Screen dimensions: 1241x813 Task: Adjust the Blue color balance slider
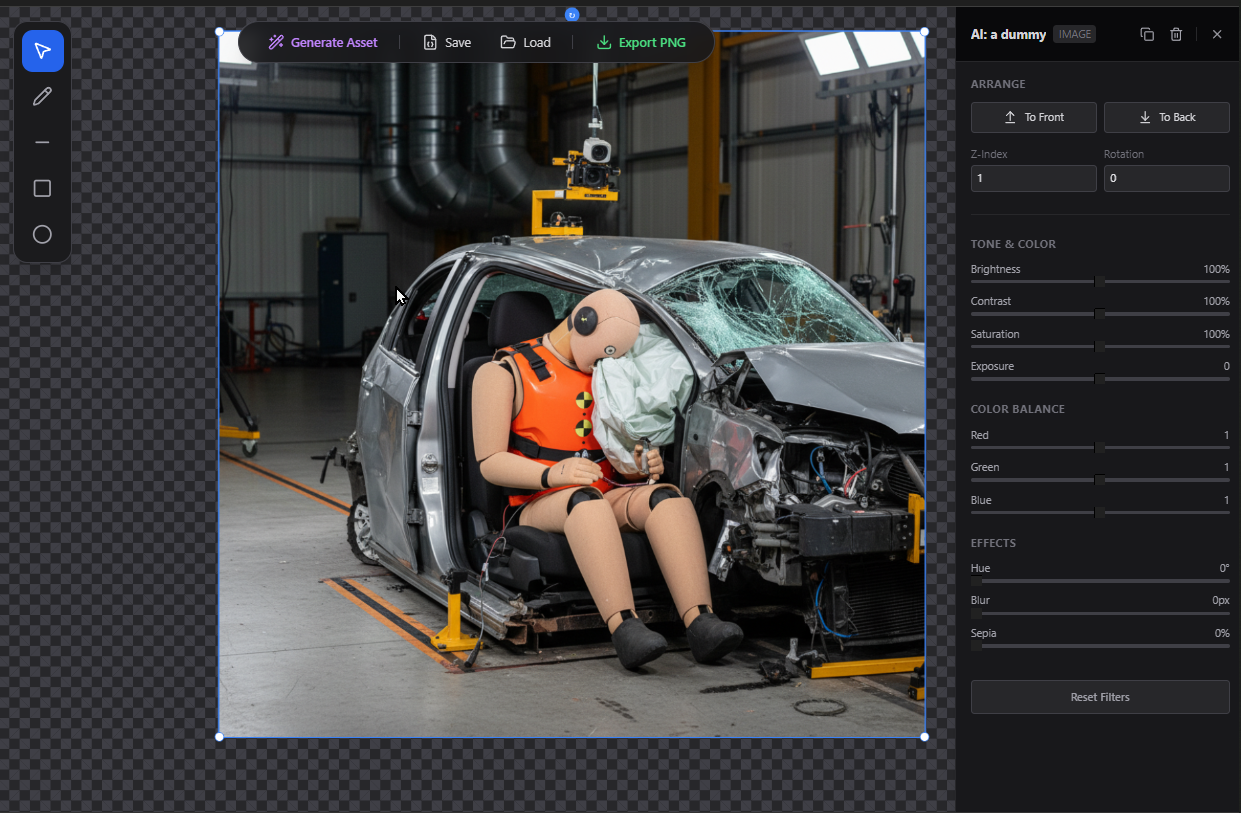pos(1100,513)
